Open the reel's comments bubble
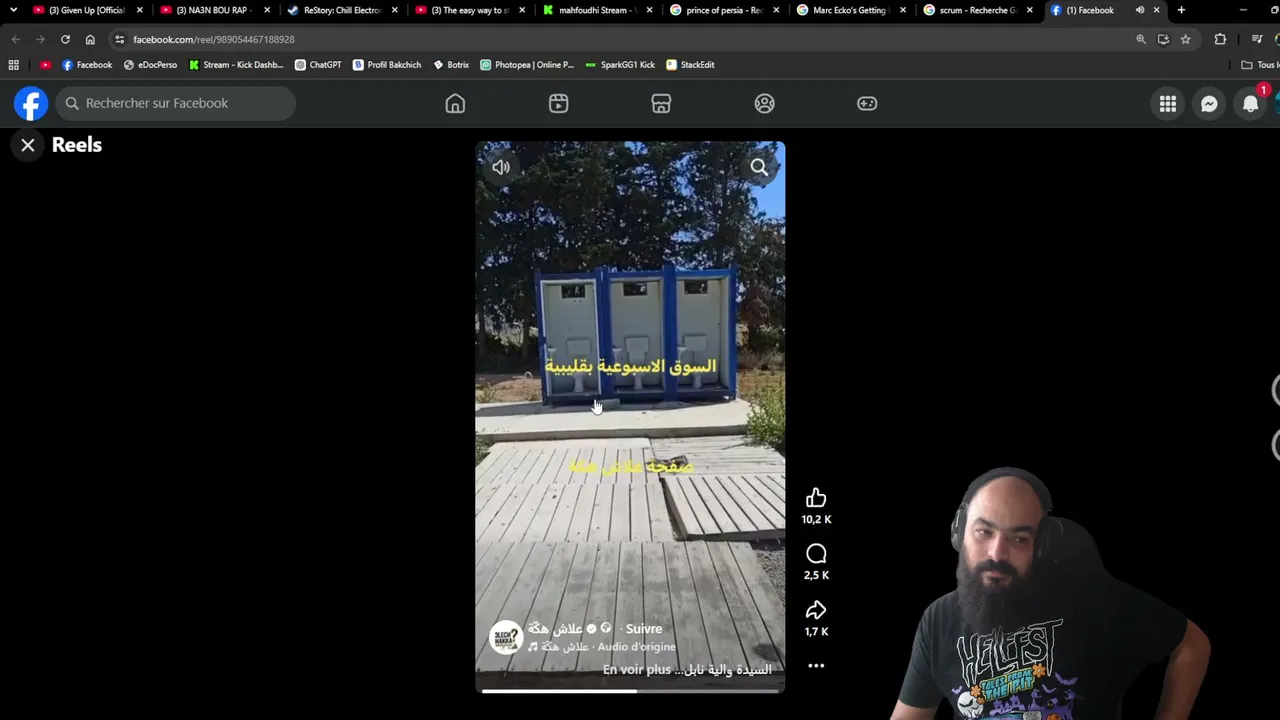Image resolution: width=1280 pixels, height=720 pixels. (816, 554)
